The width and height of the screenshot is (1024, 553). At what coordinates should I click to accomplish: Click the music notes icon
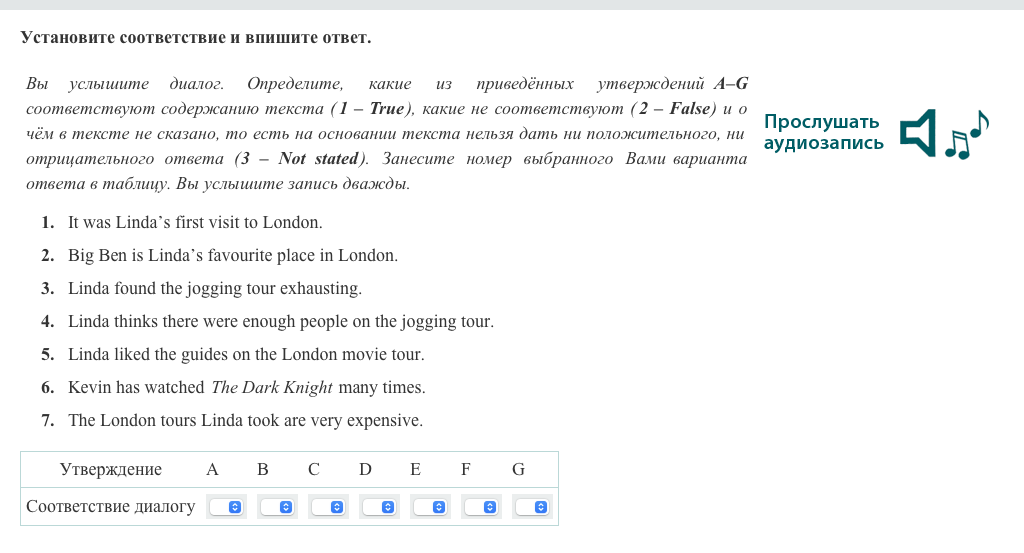pos(967,135)
